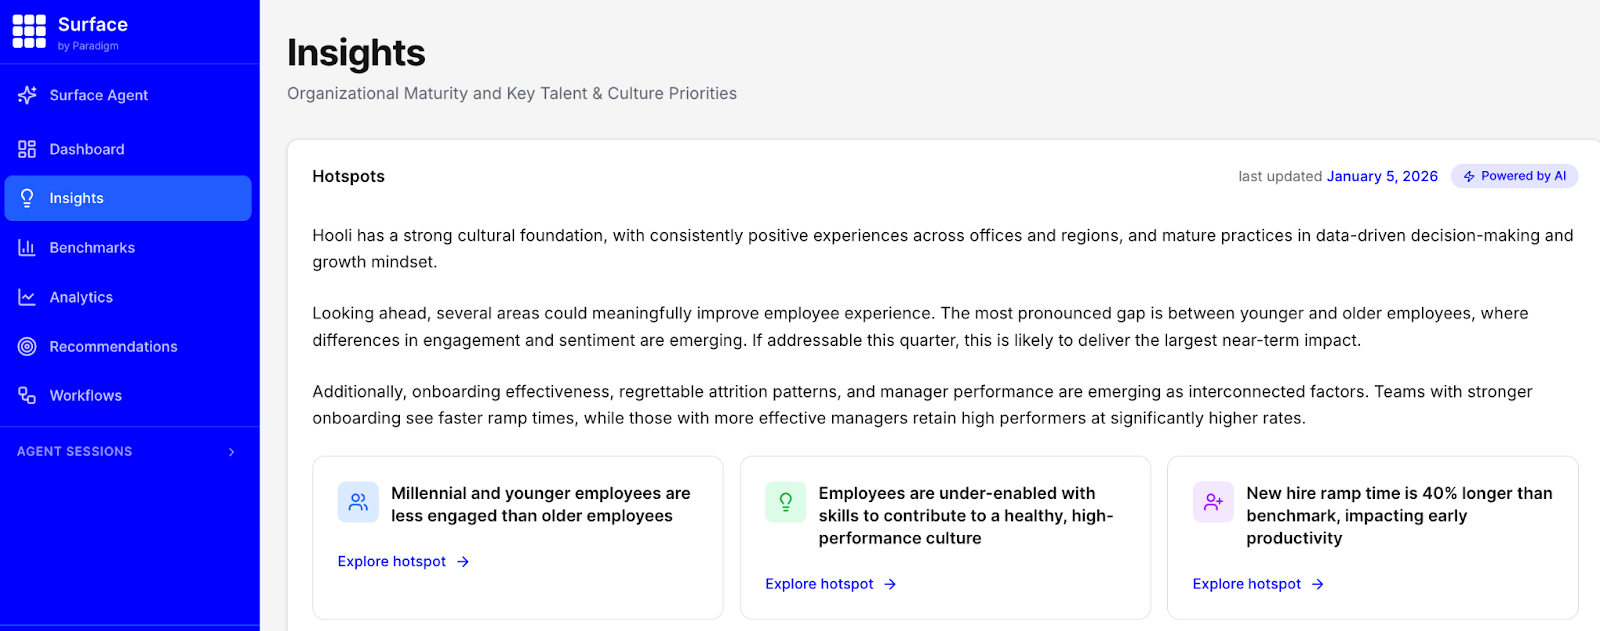Click the purple new hire icon
Image resolution: width=1600 pixels, height=631 pixels.
pos(1213,502)
